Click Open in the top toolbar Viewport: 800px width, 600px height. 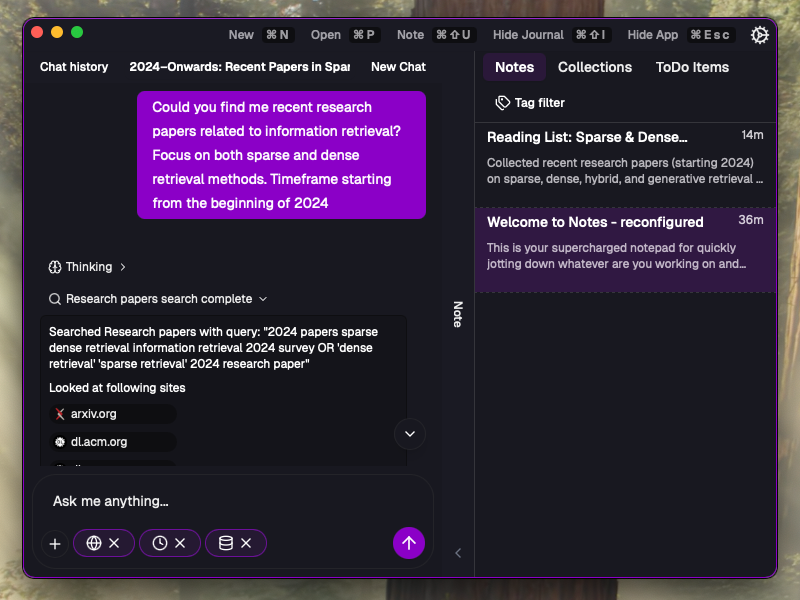326,35
